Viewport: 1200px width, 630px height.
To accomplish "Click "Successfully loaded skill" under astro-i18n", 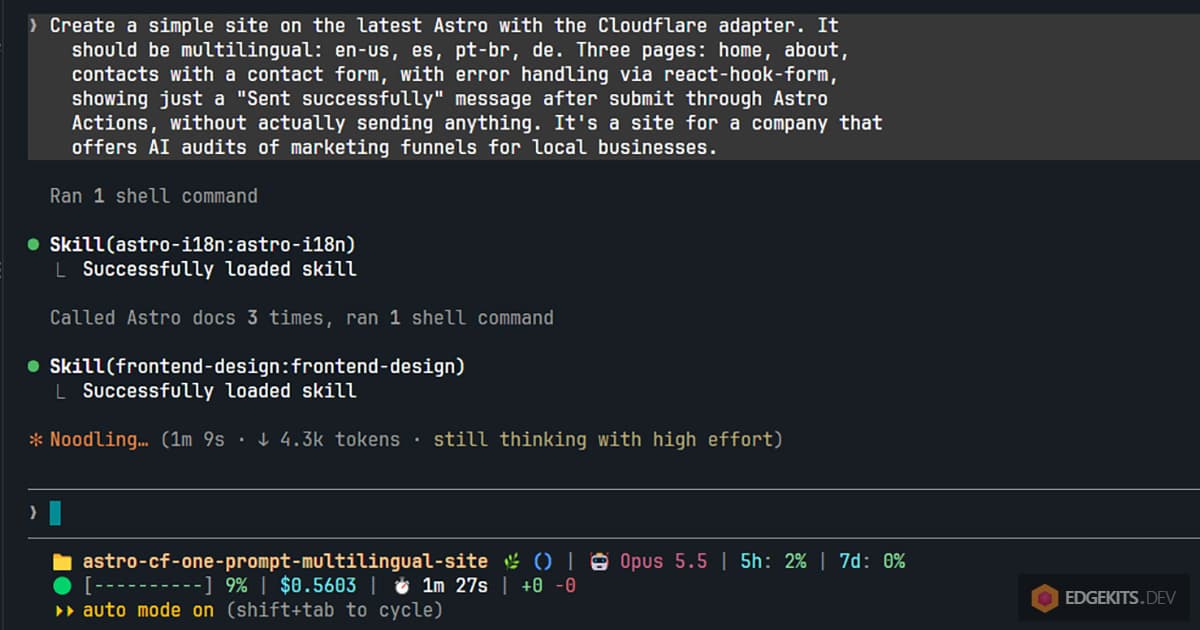I will click(219, 269).
